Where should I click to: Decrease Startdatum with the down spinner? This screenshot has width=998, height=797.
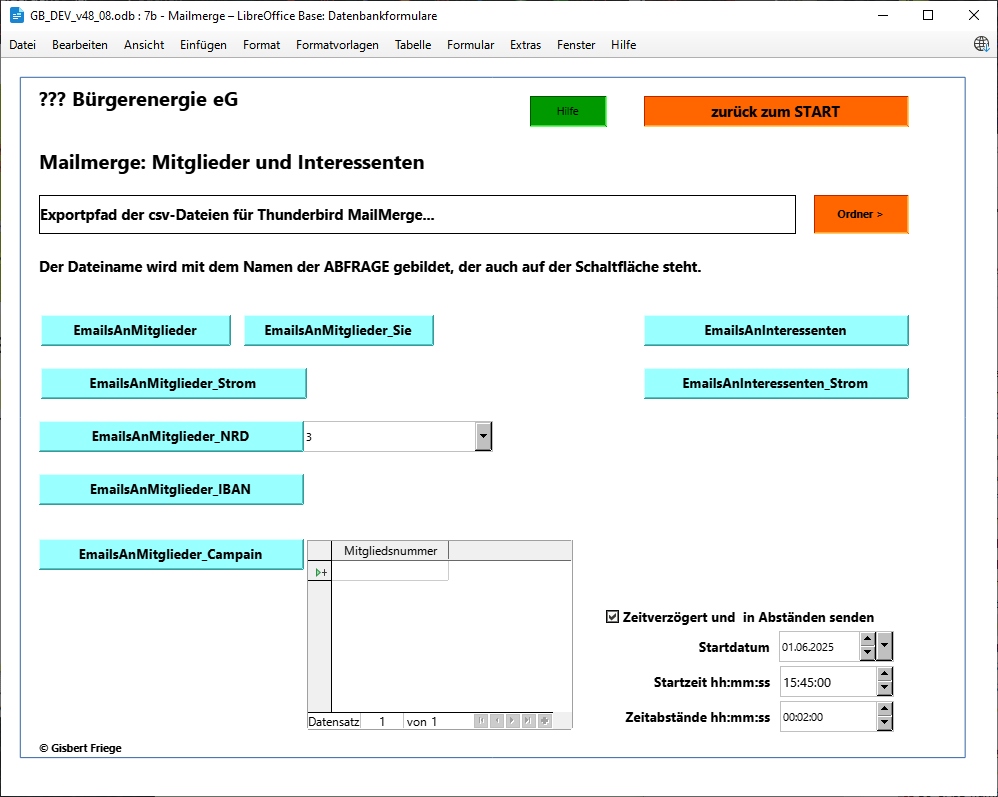coord(868,654)
